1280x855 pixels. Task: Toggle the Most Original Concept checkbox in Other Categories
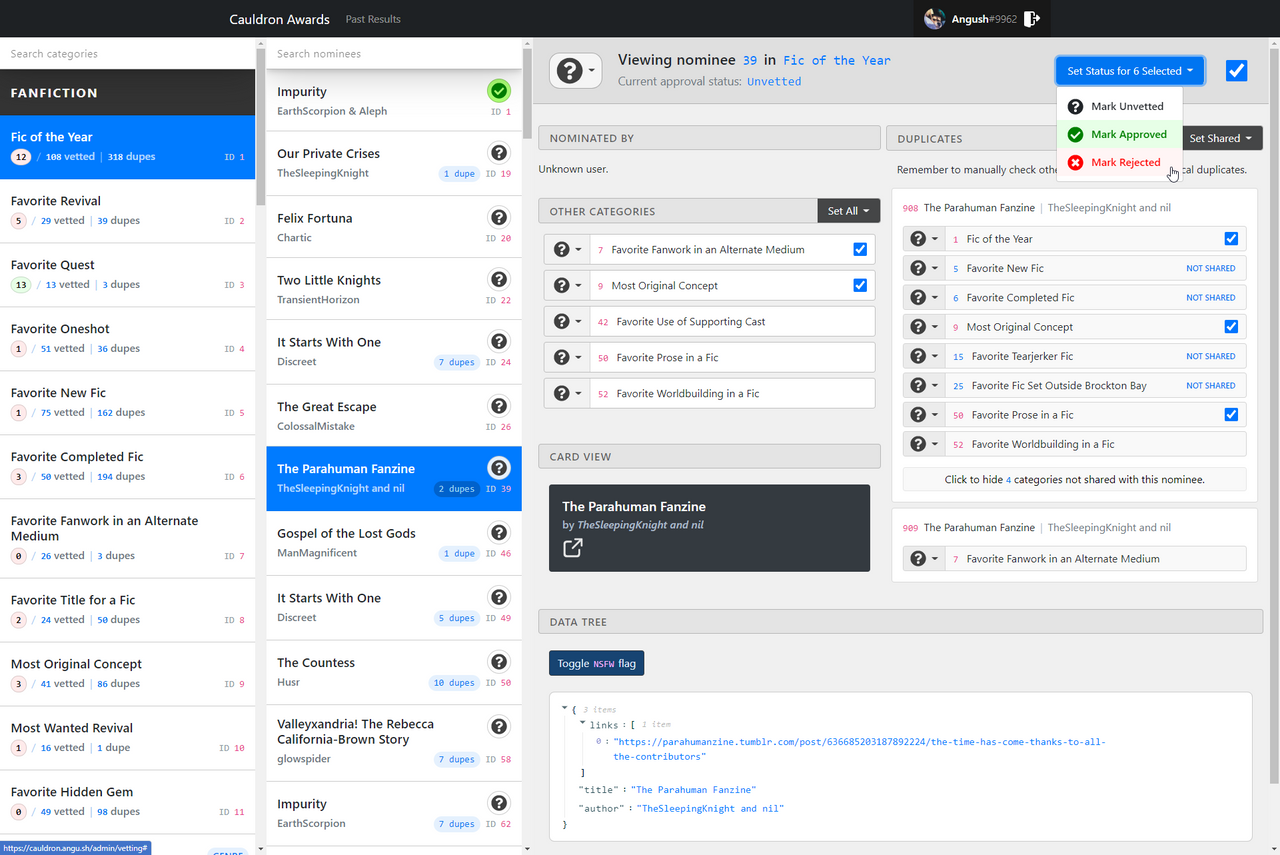859,286
